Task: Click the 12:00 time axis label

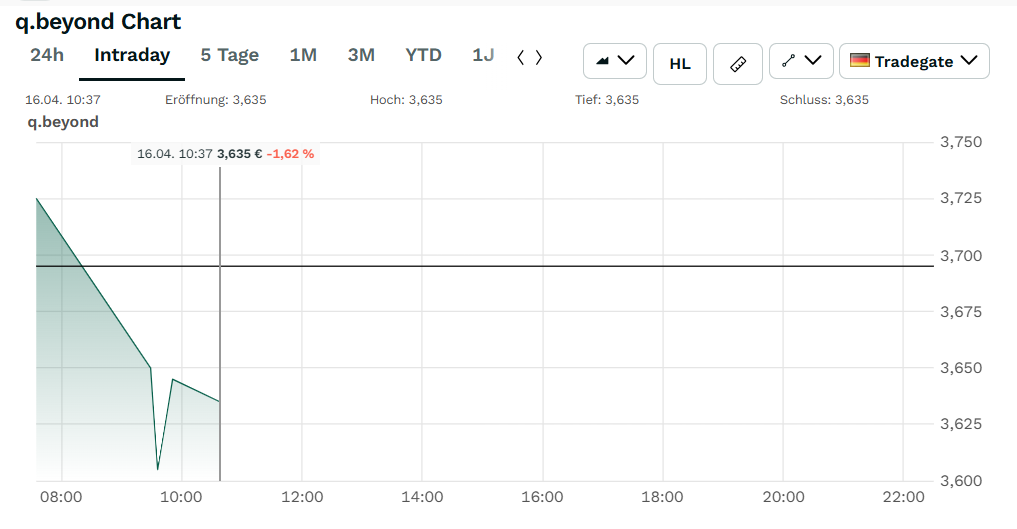Action: [302, 497]
